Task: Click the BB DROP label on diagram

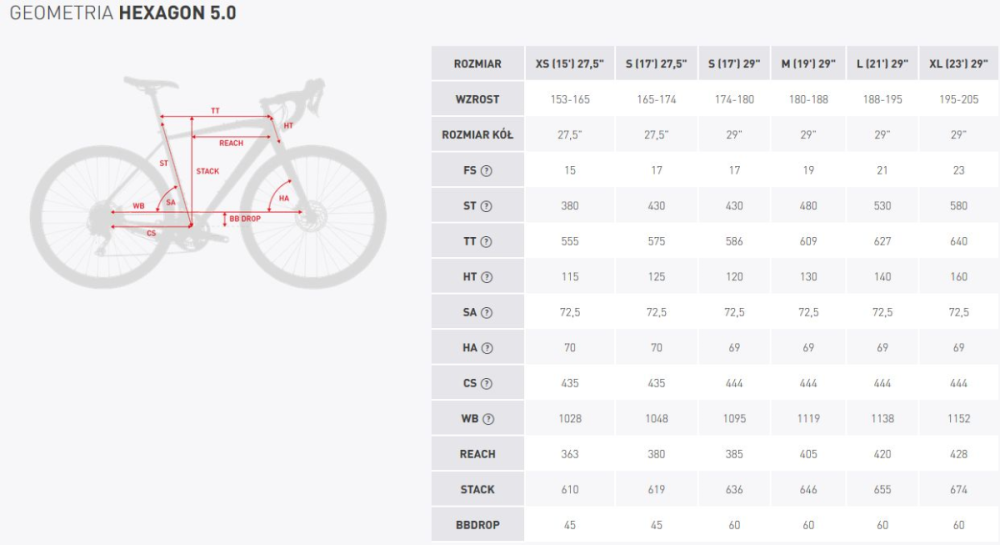Action: 245,218
